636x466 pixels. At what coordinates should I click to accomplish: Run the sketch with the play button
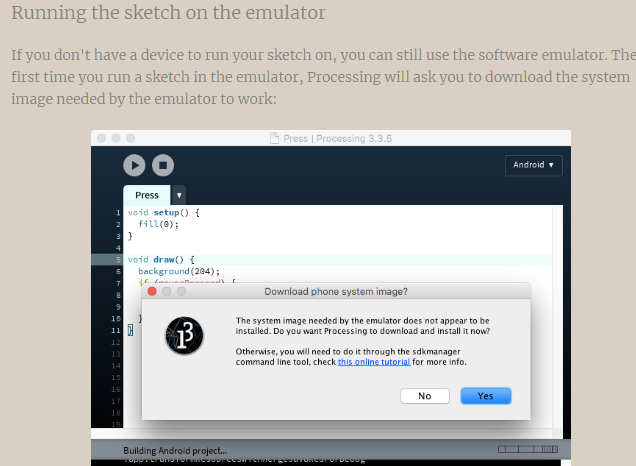134,165
